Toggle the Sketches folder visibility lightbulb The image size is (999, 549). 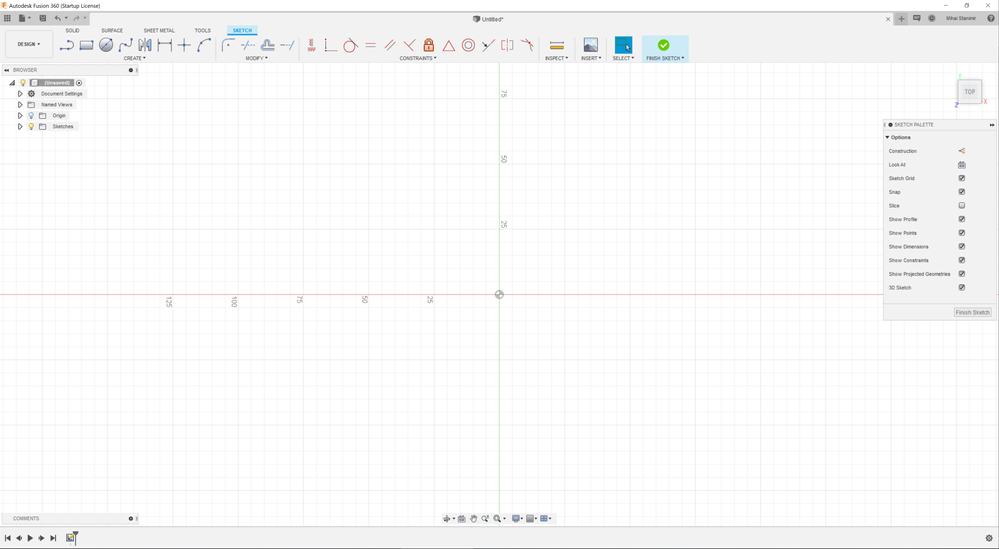31,126
